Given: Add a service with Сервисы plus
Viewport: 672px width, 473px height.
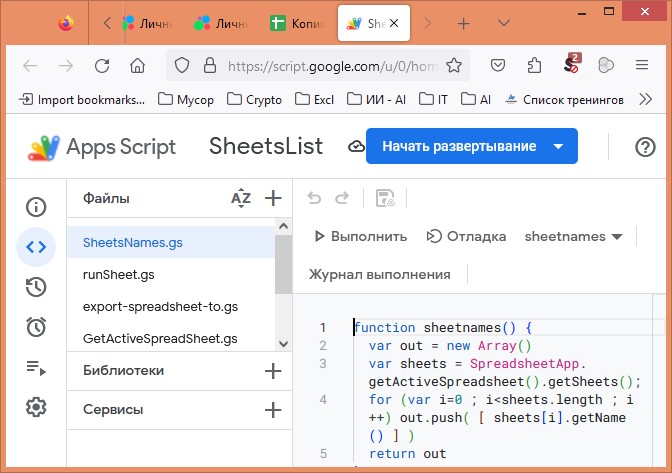Looking at the screenshot, I should coord(273,410).
